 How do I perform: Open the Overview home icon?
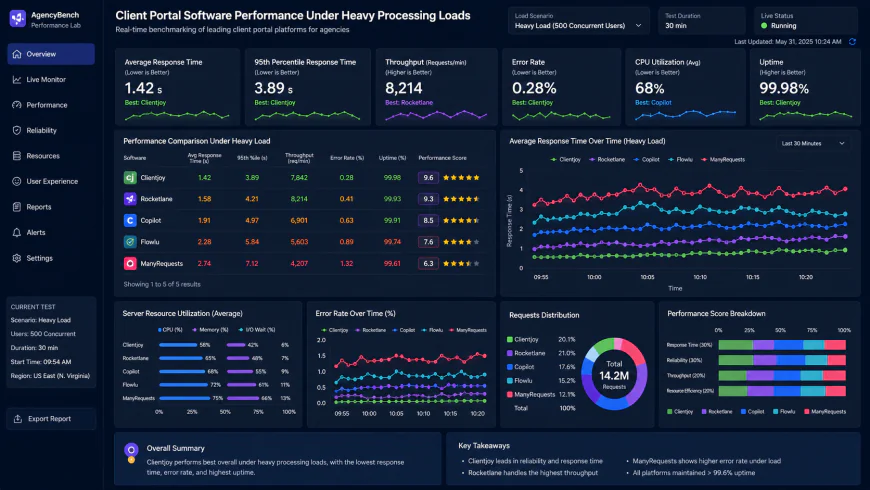(17, 54)
